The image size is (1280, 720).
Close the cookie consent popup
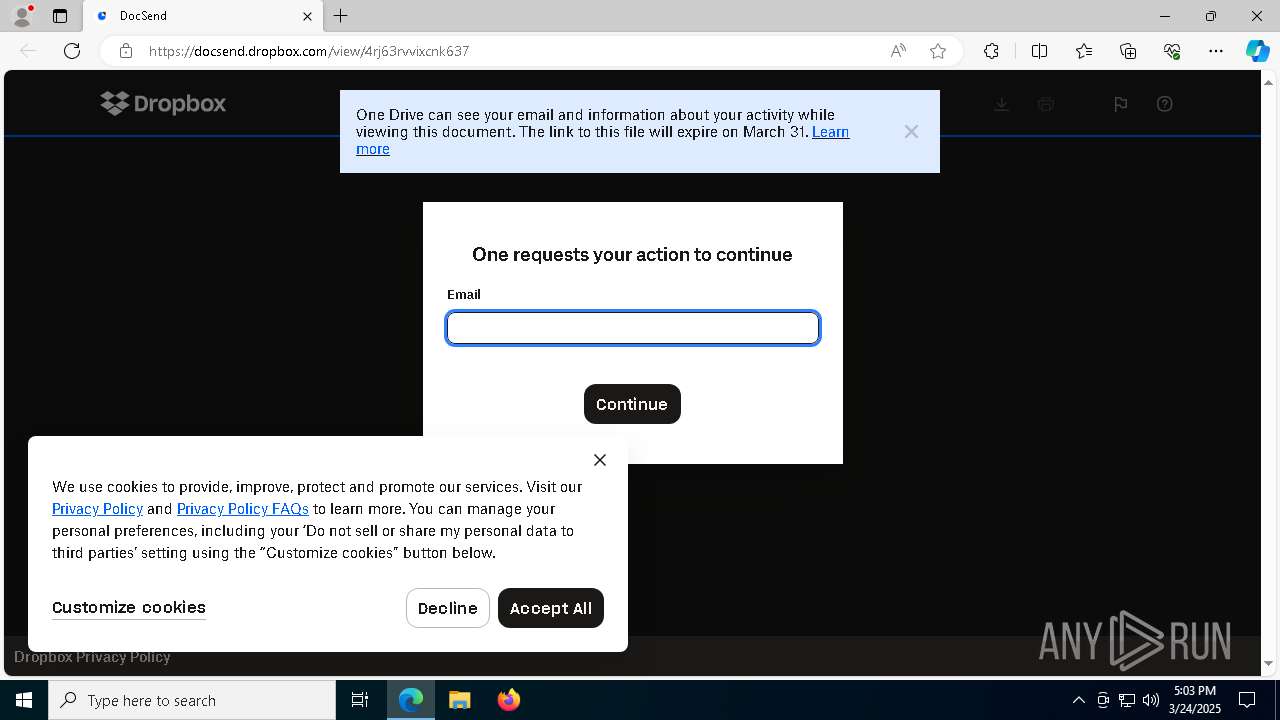pyautogui.click(x=600, y=460)
